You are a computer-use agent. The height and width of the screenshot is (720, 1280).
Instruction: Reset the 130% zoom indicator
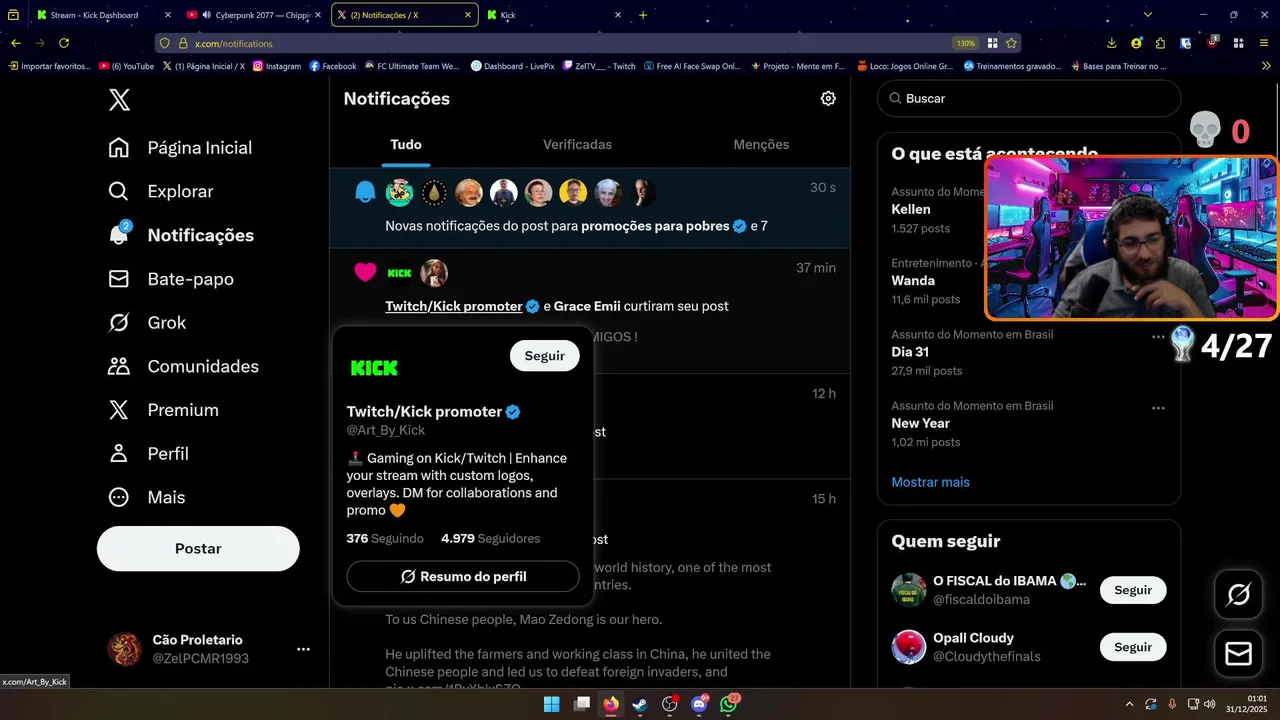coord(965,44)
